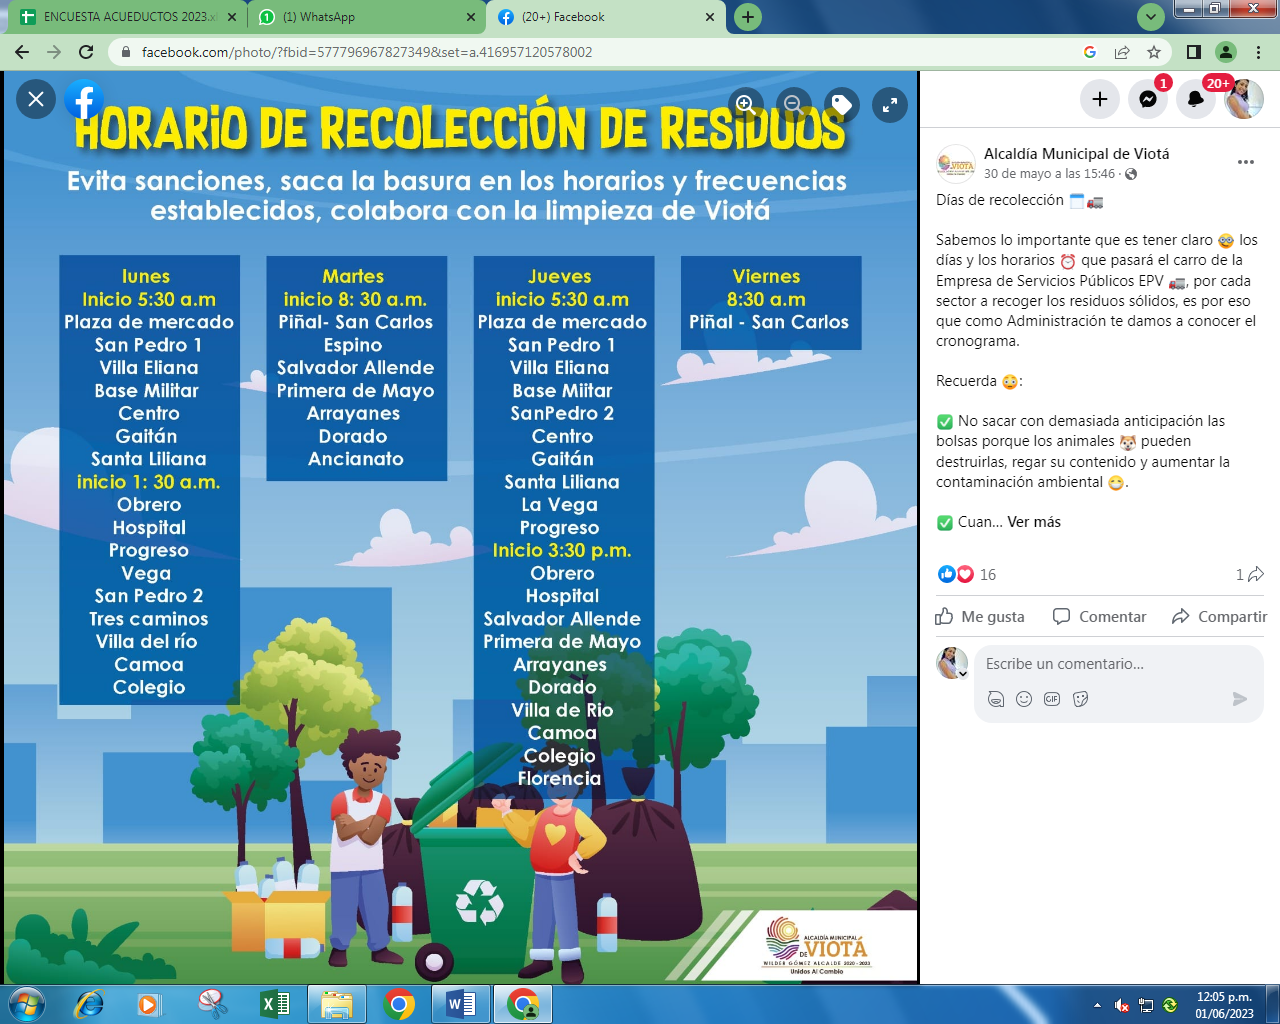Zoom out of the photo
1280x1024 pixels.
pos(792,103)
